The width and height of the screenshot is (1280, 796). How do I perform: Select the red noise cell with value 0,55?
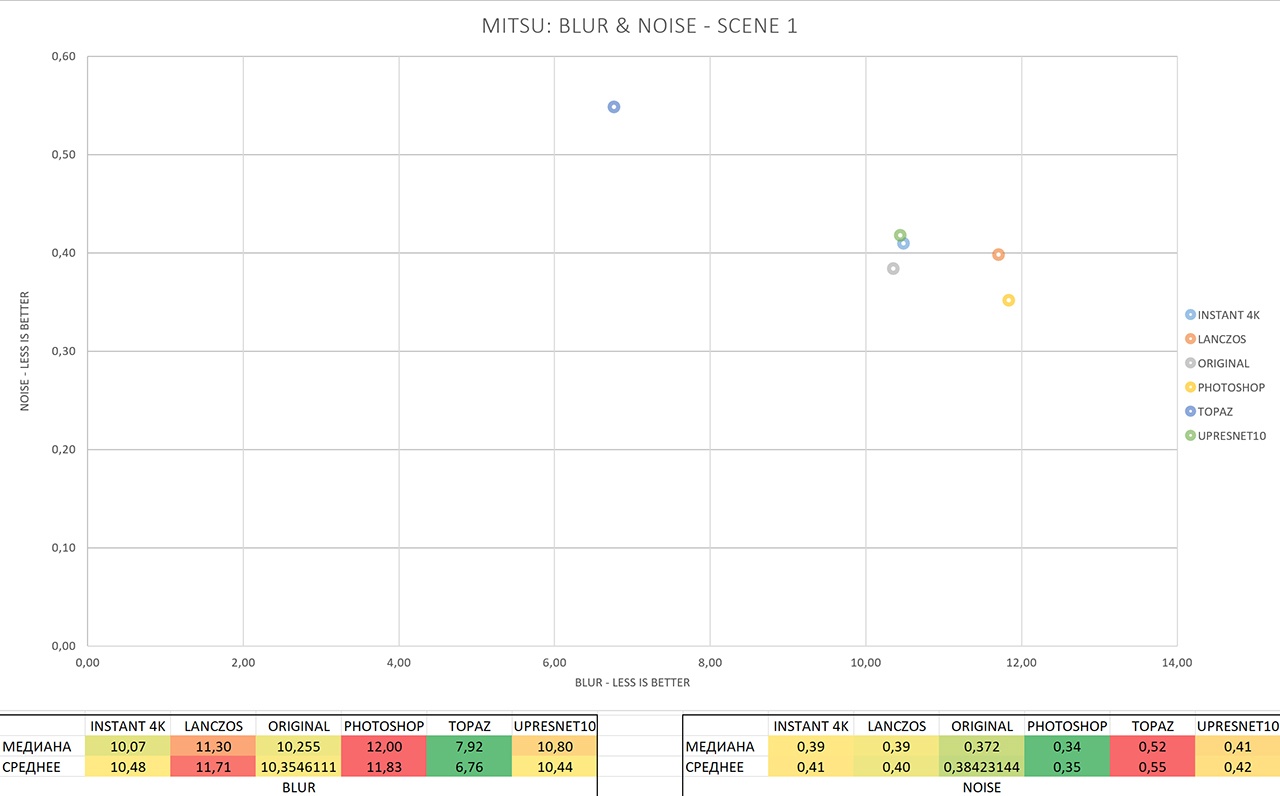(x=1152, y=766)
